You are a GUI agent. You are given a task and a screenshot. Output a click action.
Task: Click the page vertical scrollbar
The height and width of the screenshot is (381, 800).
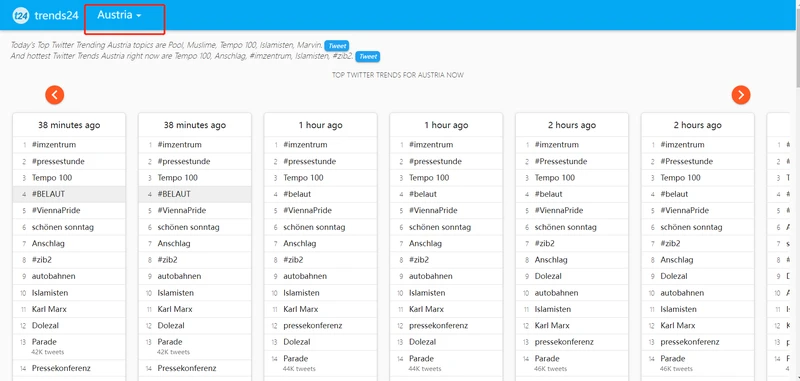(x=796, y=190)
